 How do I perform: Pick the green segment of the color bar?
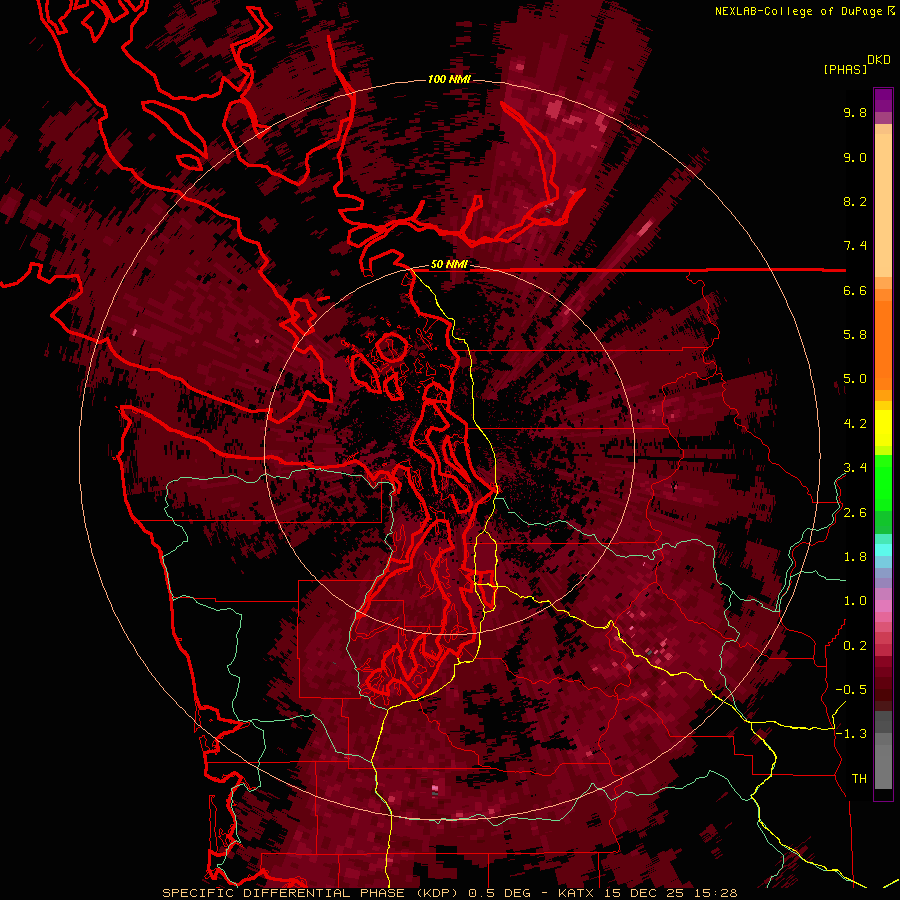(x=883, y=482)
